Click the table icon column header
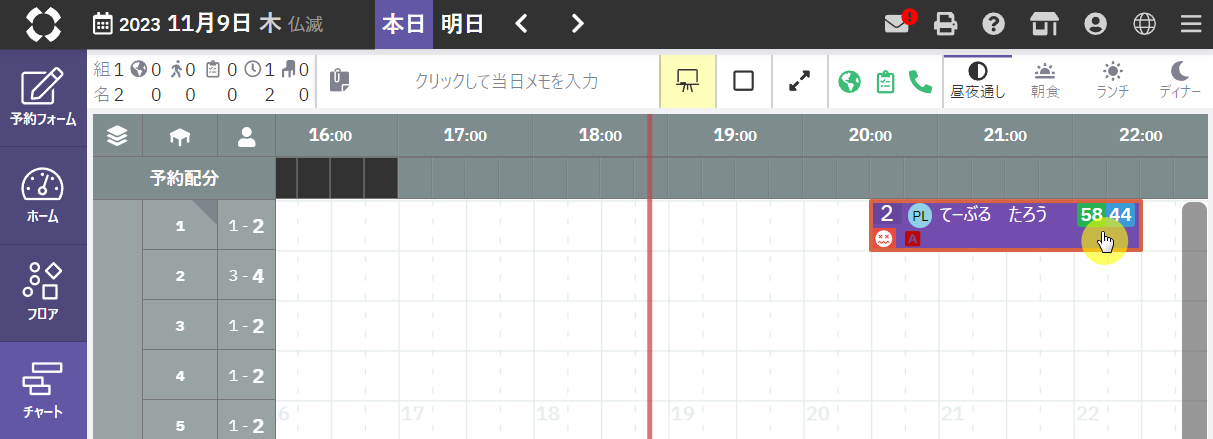 click(180, 136)
